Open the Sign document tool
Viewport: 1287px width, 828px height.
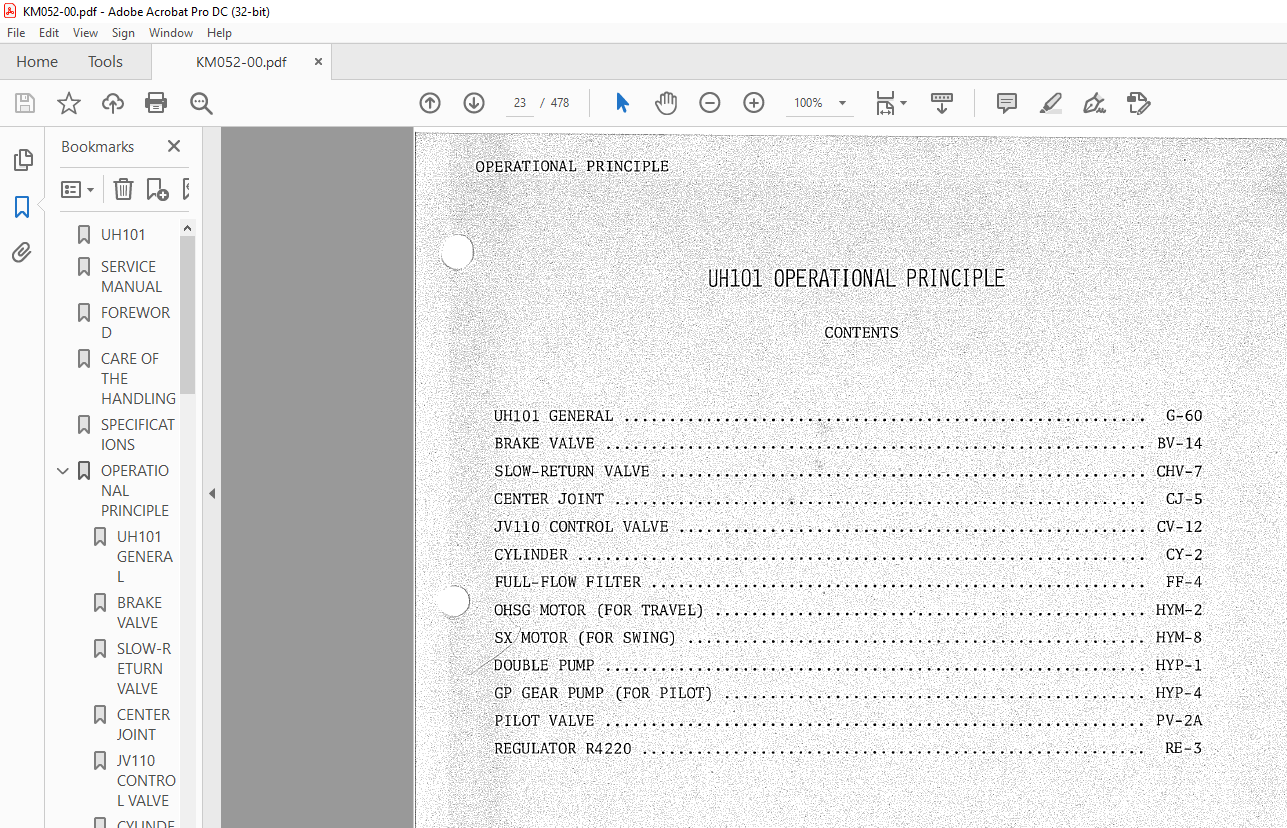tap(1095, 103)
